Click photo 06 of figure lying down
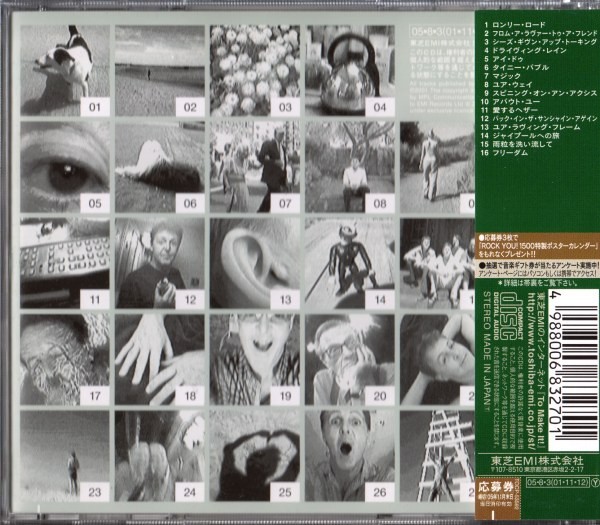 [x=160, y=167]
